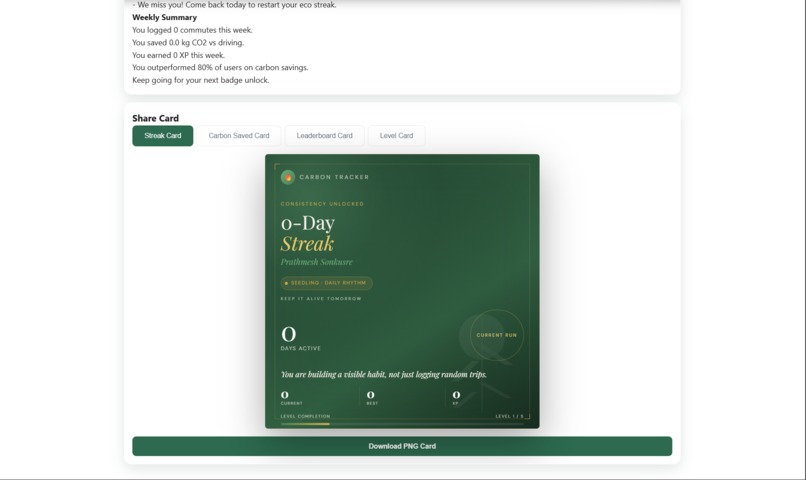This screenshot has width=806, height=480.
Task: Switch to the Carbon Saved Card tab
Action: [239, 136]
